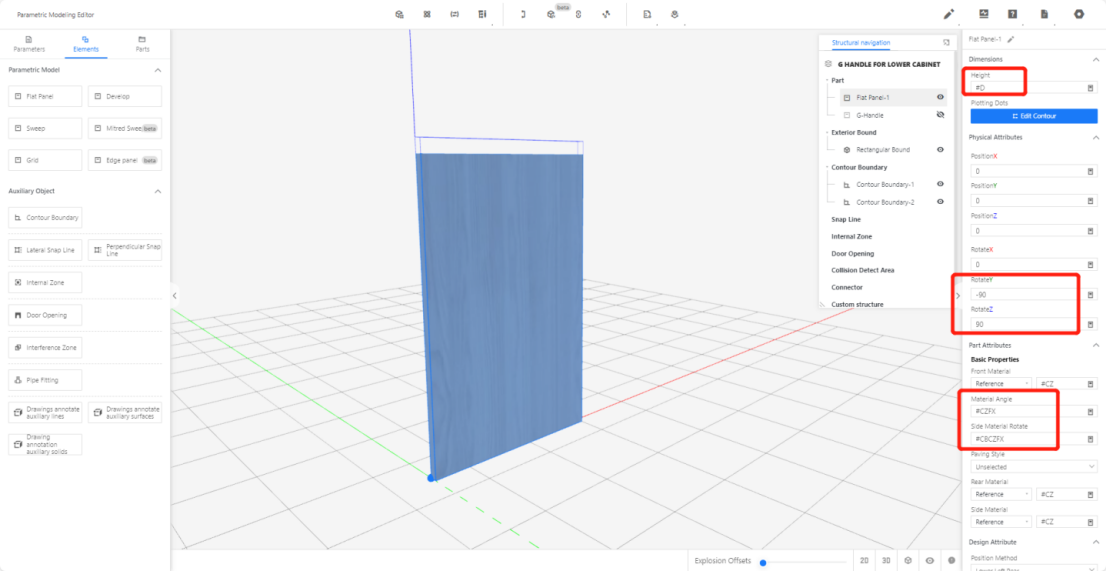This screenshot has width=1107, height=571.
Task: Pop out the Structural navigation panel
Action: coord(946,43)
